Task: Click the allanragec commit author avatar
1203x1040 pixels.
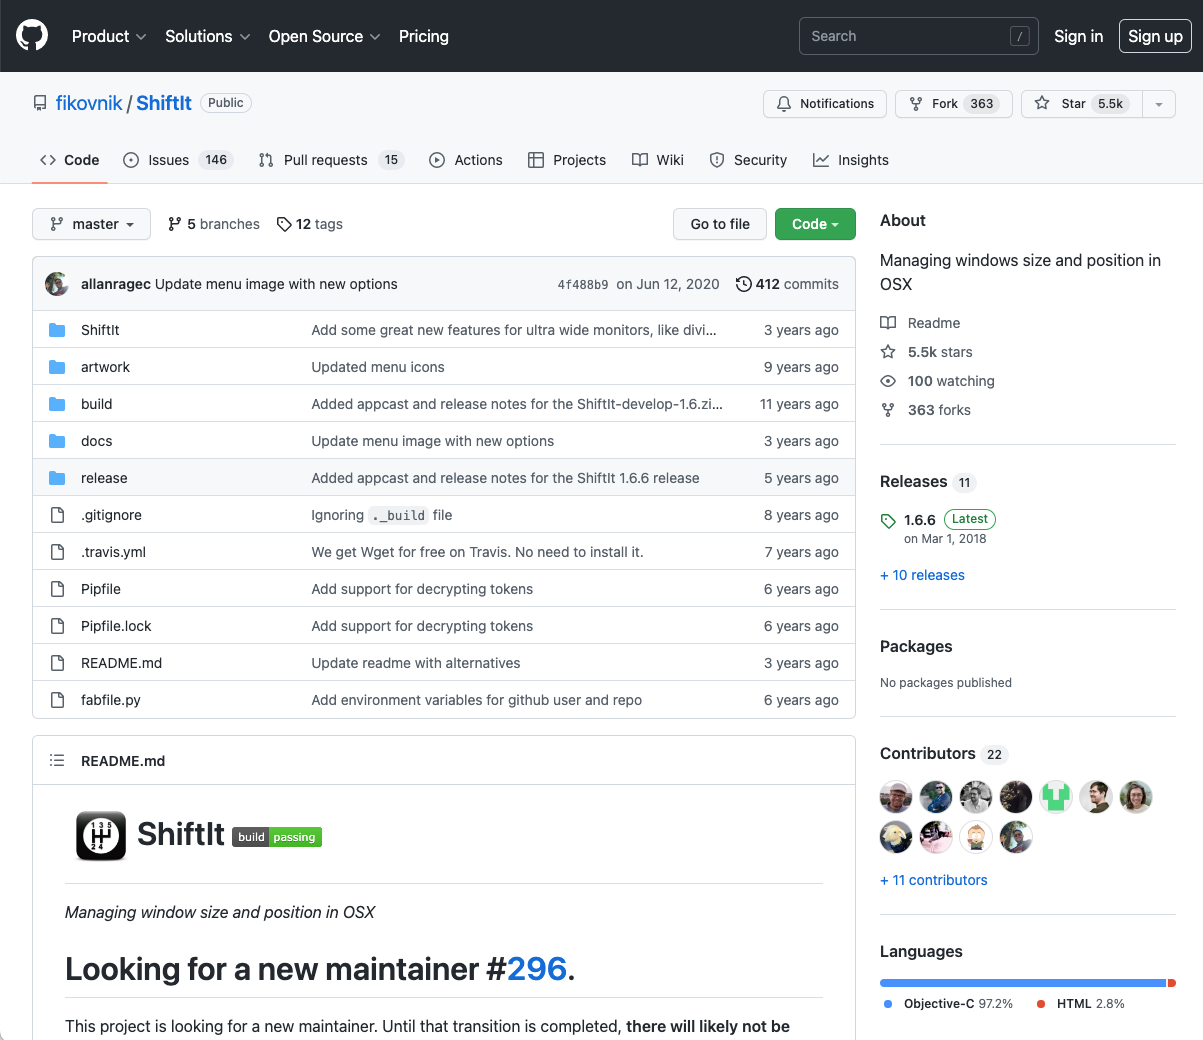Action: pos(57,284)
